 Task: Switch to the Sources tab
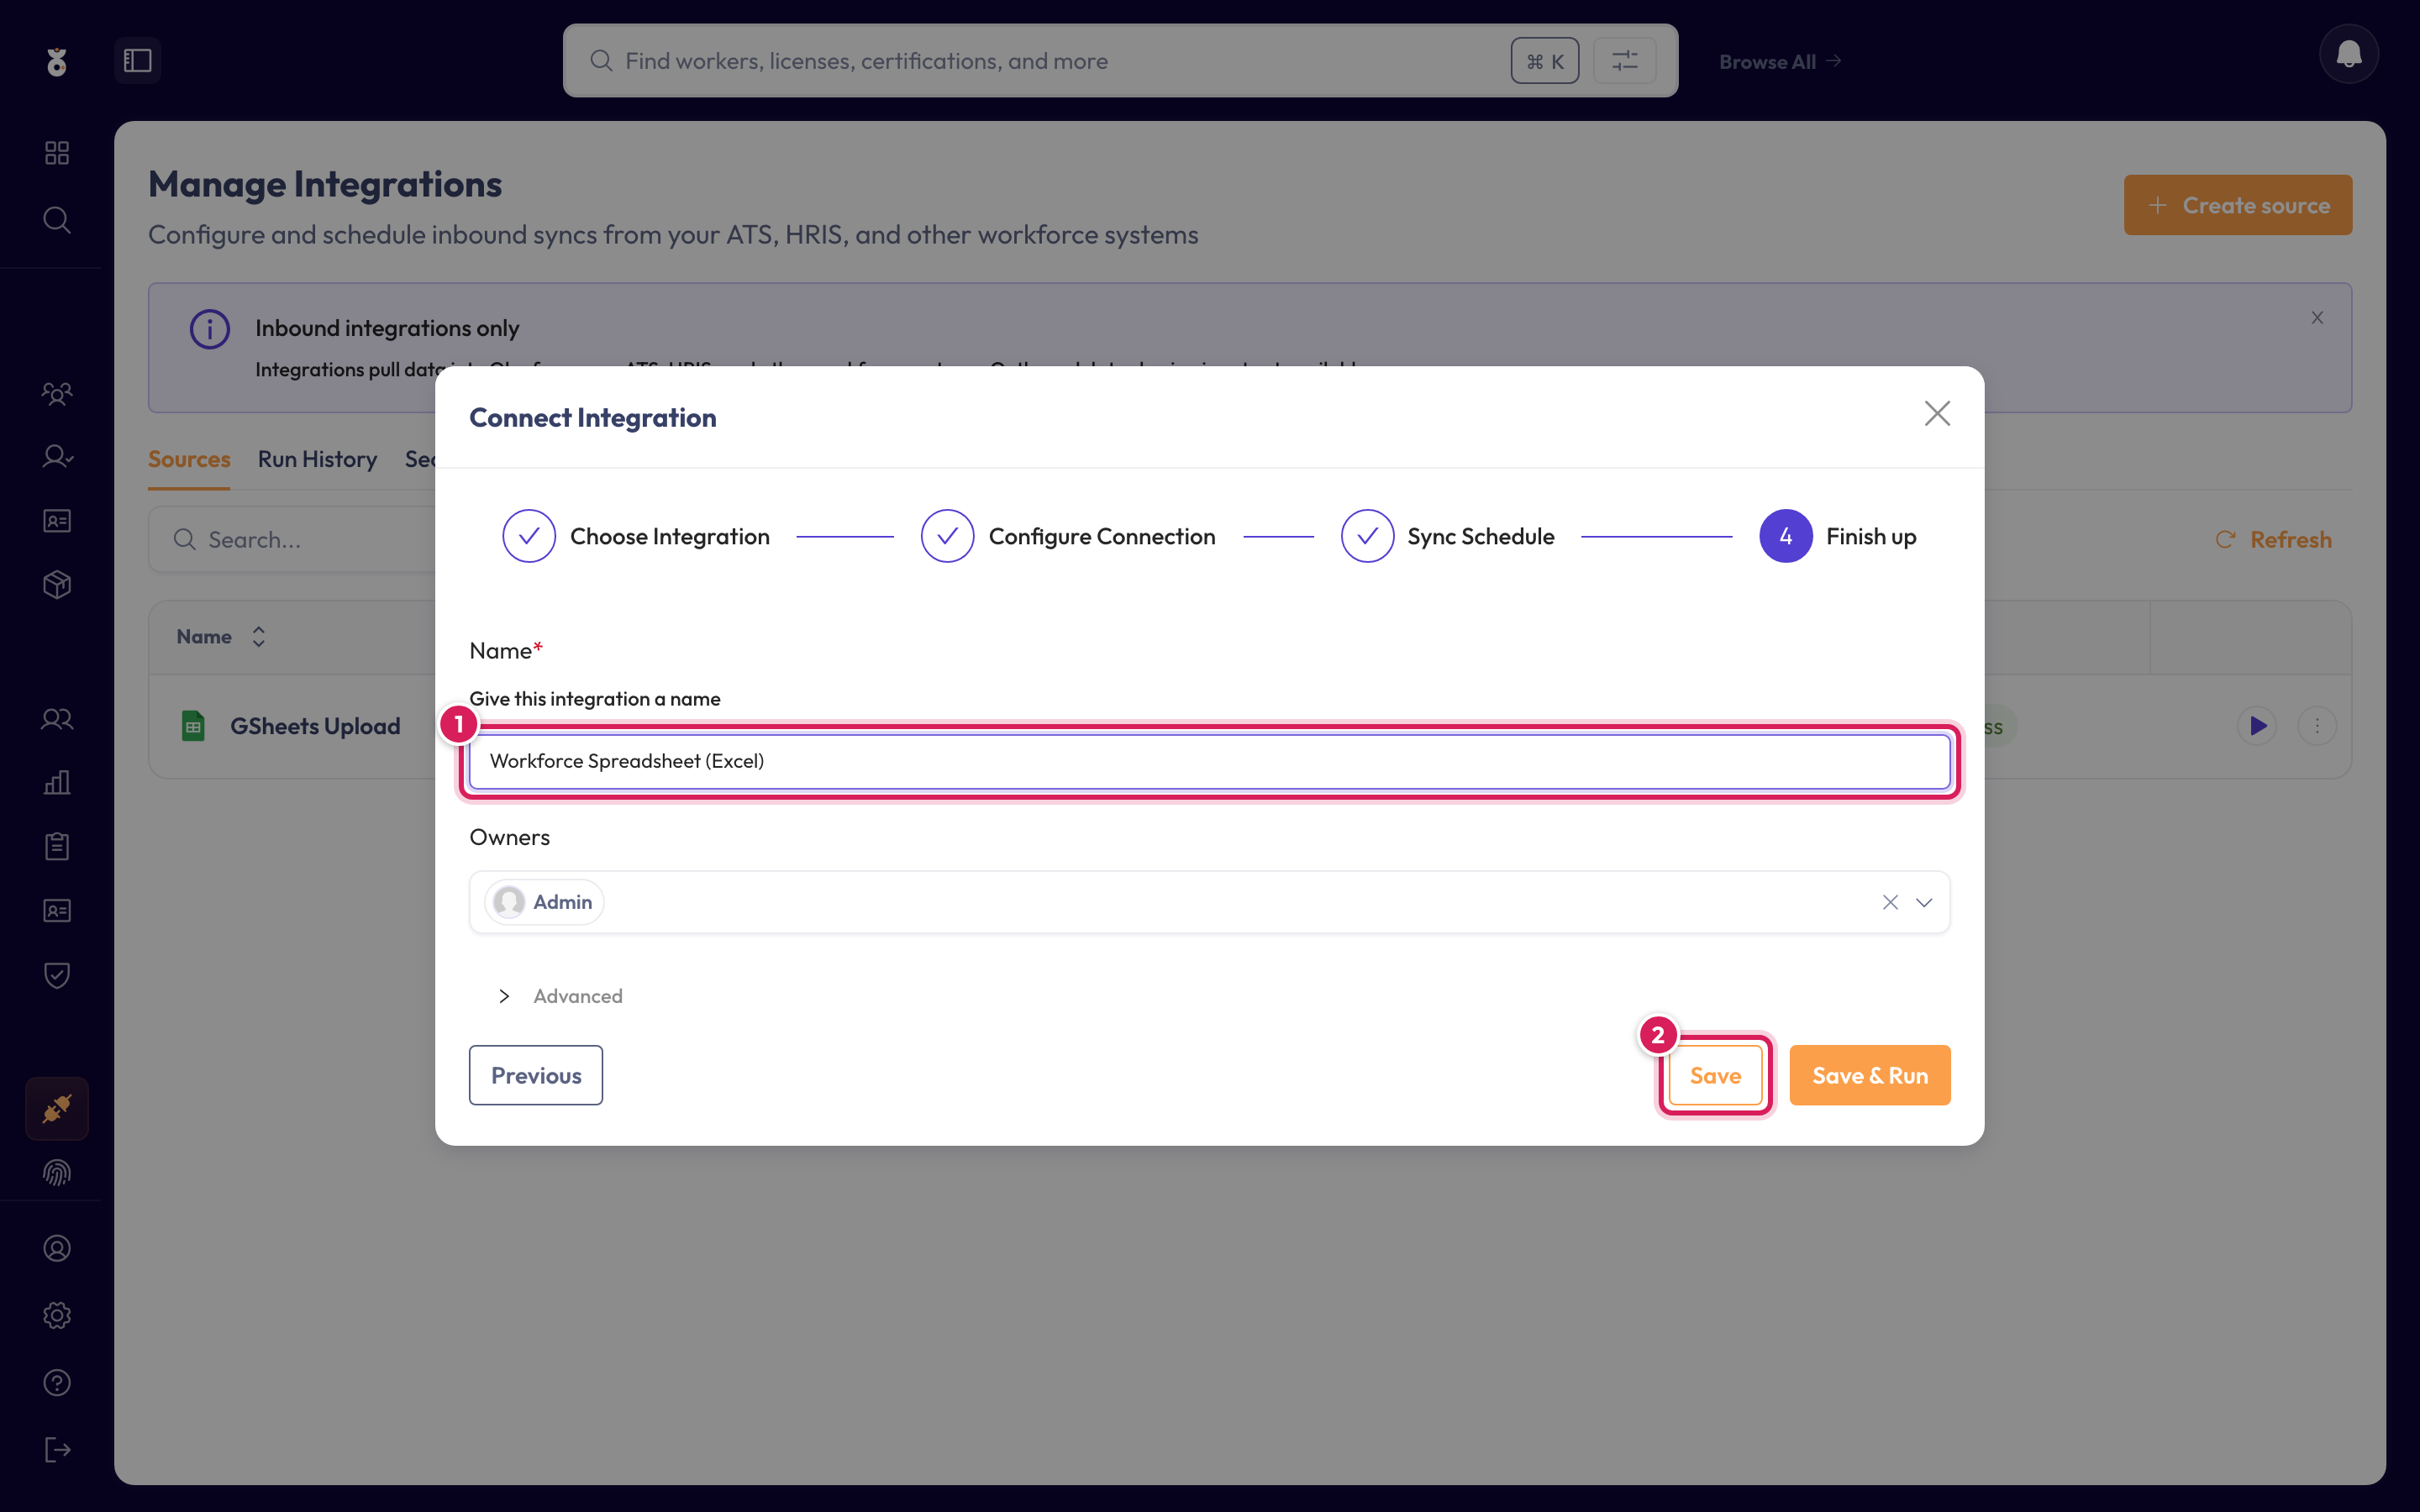189,459
